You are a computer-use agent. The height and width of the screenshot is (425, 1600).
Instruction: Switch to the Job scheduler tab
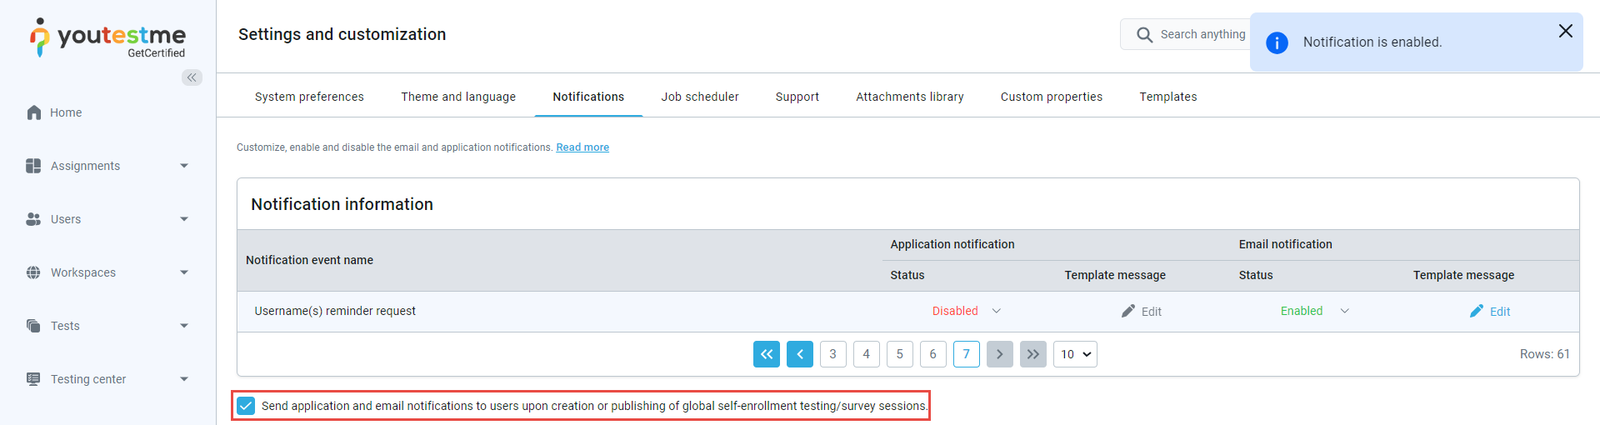(699, 97)
